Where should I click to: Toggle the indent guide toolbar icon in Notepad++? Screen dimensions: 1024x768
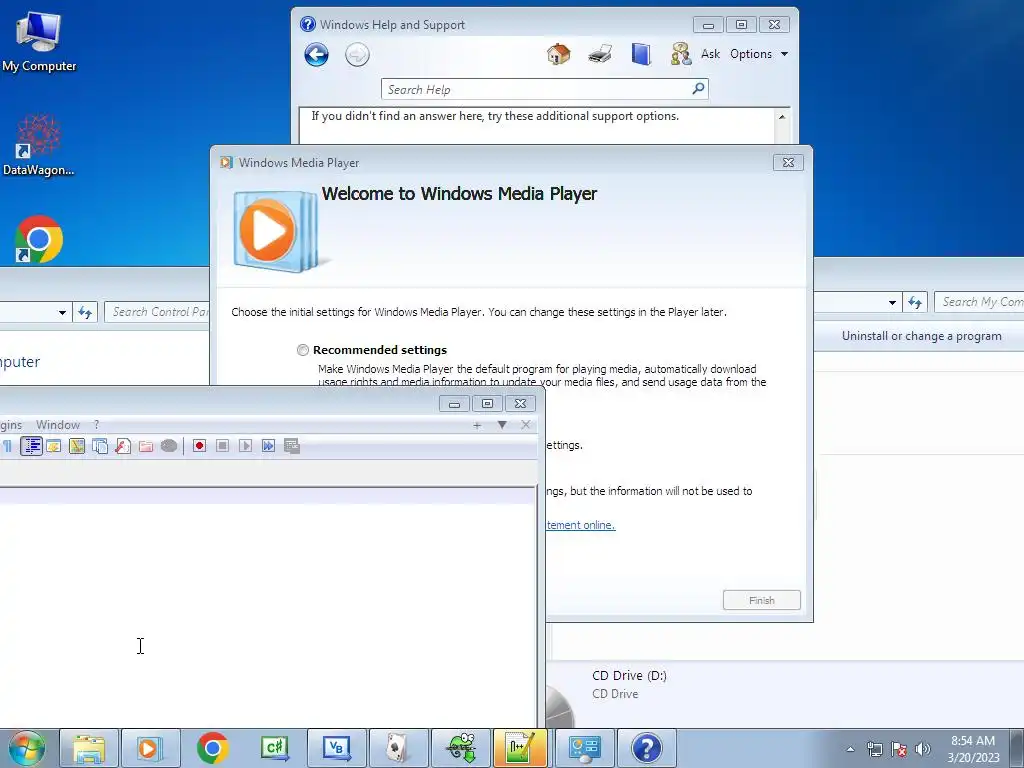[31, 446]
